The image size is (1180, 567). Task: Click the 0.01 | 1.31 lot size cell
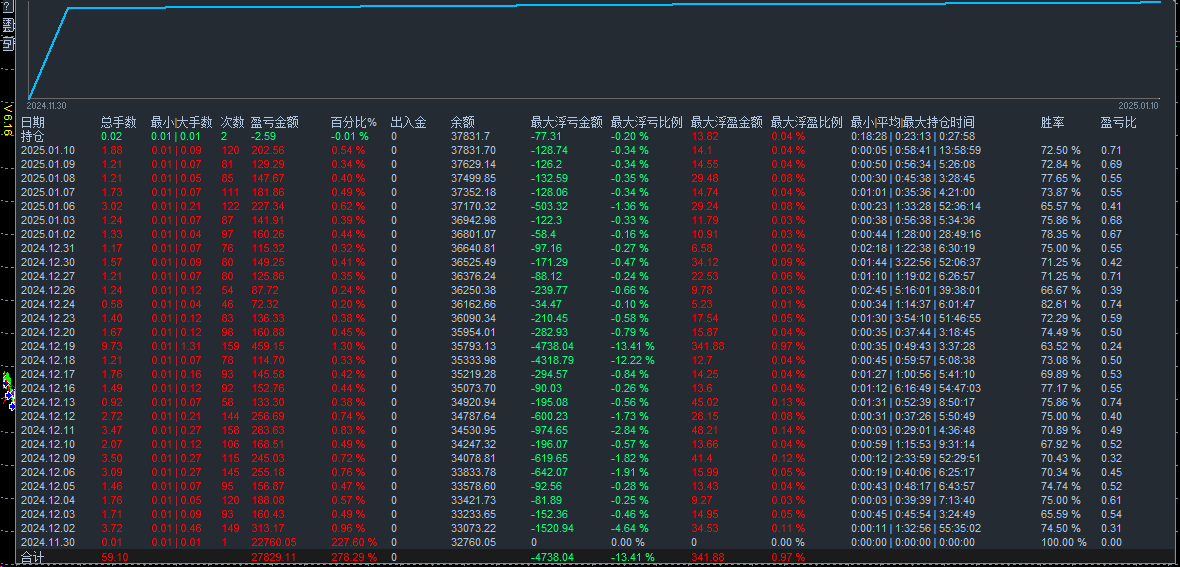[x=176, y=346]
